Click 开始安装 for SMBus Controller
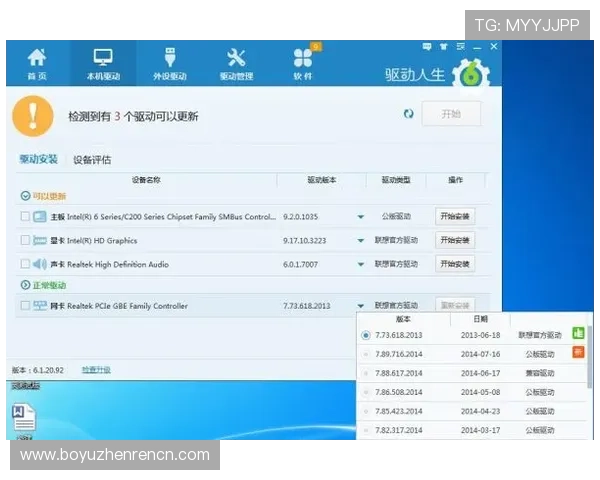Screen dimensions: 600x480 coord(455,216)
